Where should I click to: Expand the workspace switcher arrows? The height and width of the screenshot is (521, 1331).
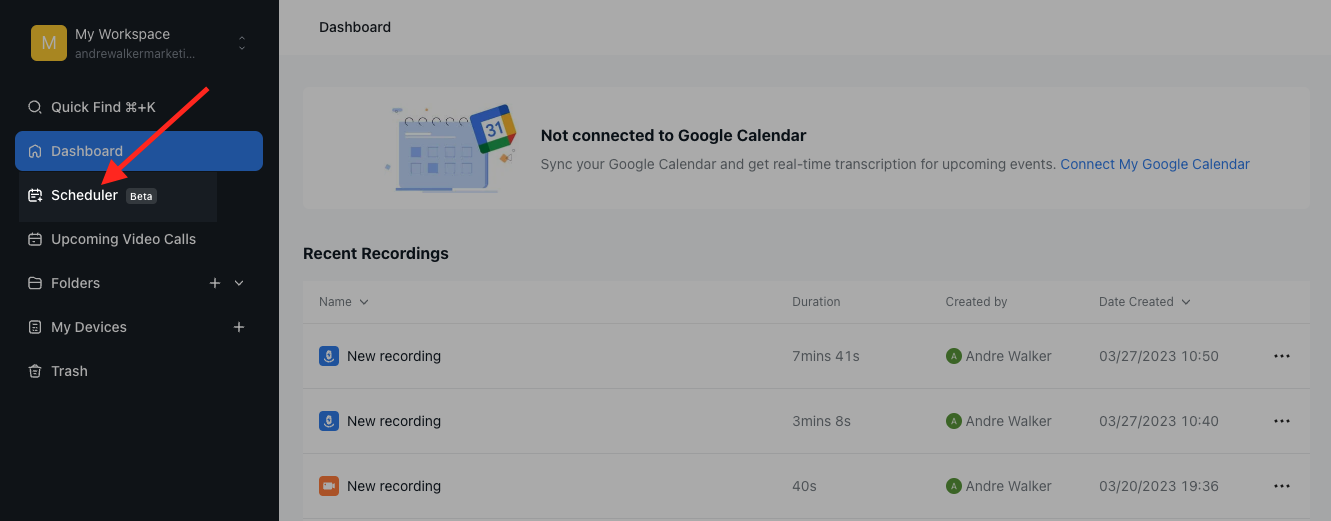241,43
